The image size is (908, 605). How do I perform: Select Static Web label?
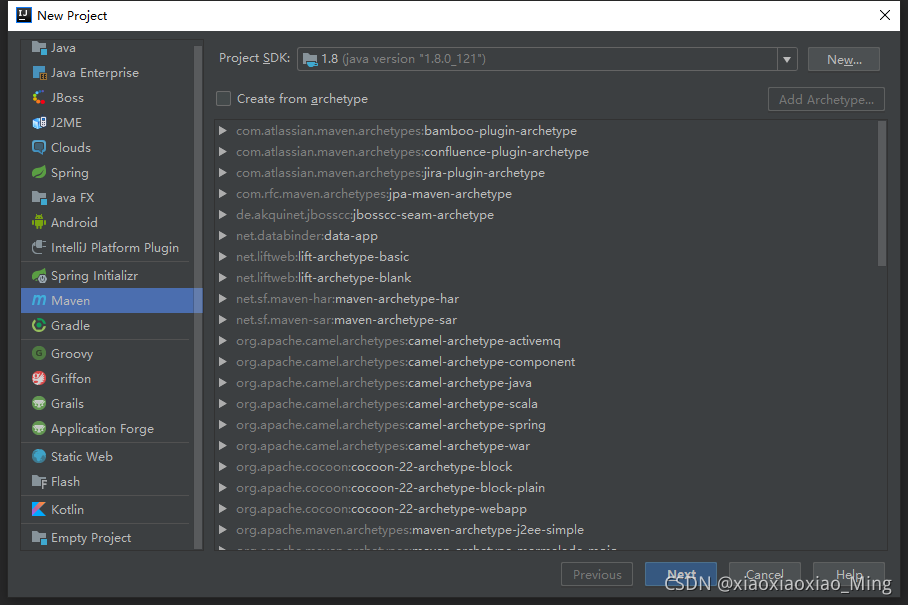pos(82,457)
